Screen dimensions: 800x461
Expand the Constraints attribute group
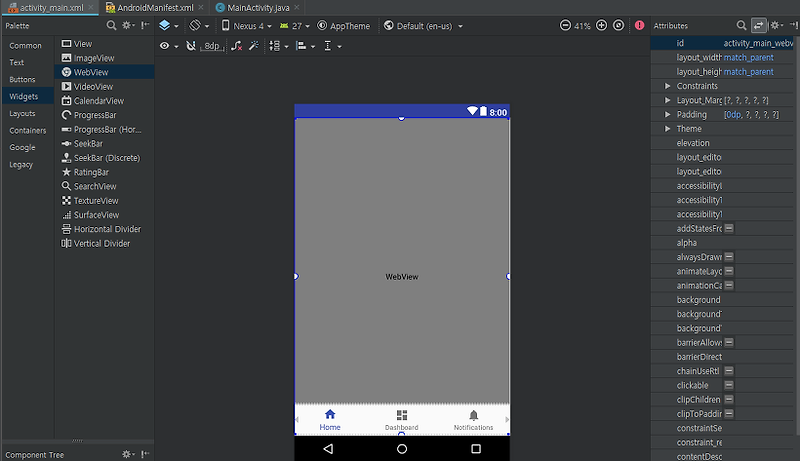(x=667, y=86)
